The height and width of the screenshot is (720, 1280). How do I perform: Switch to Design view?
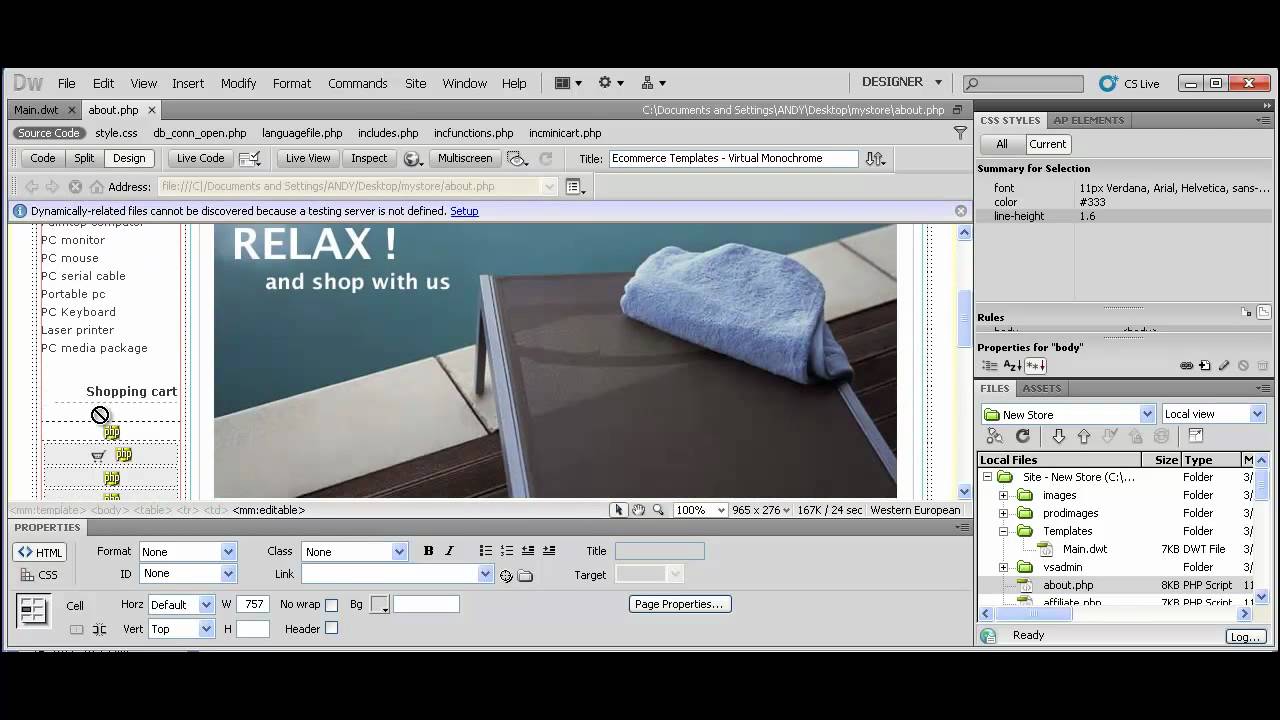[x=129, y=158]
